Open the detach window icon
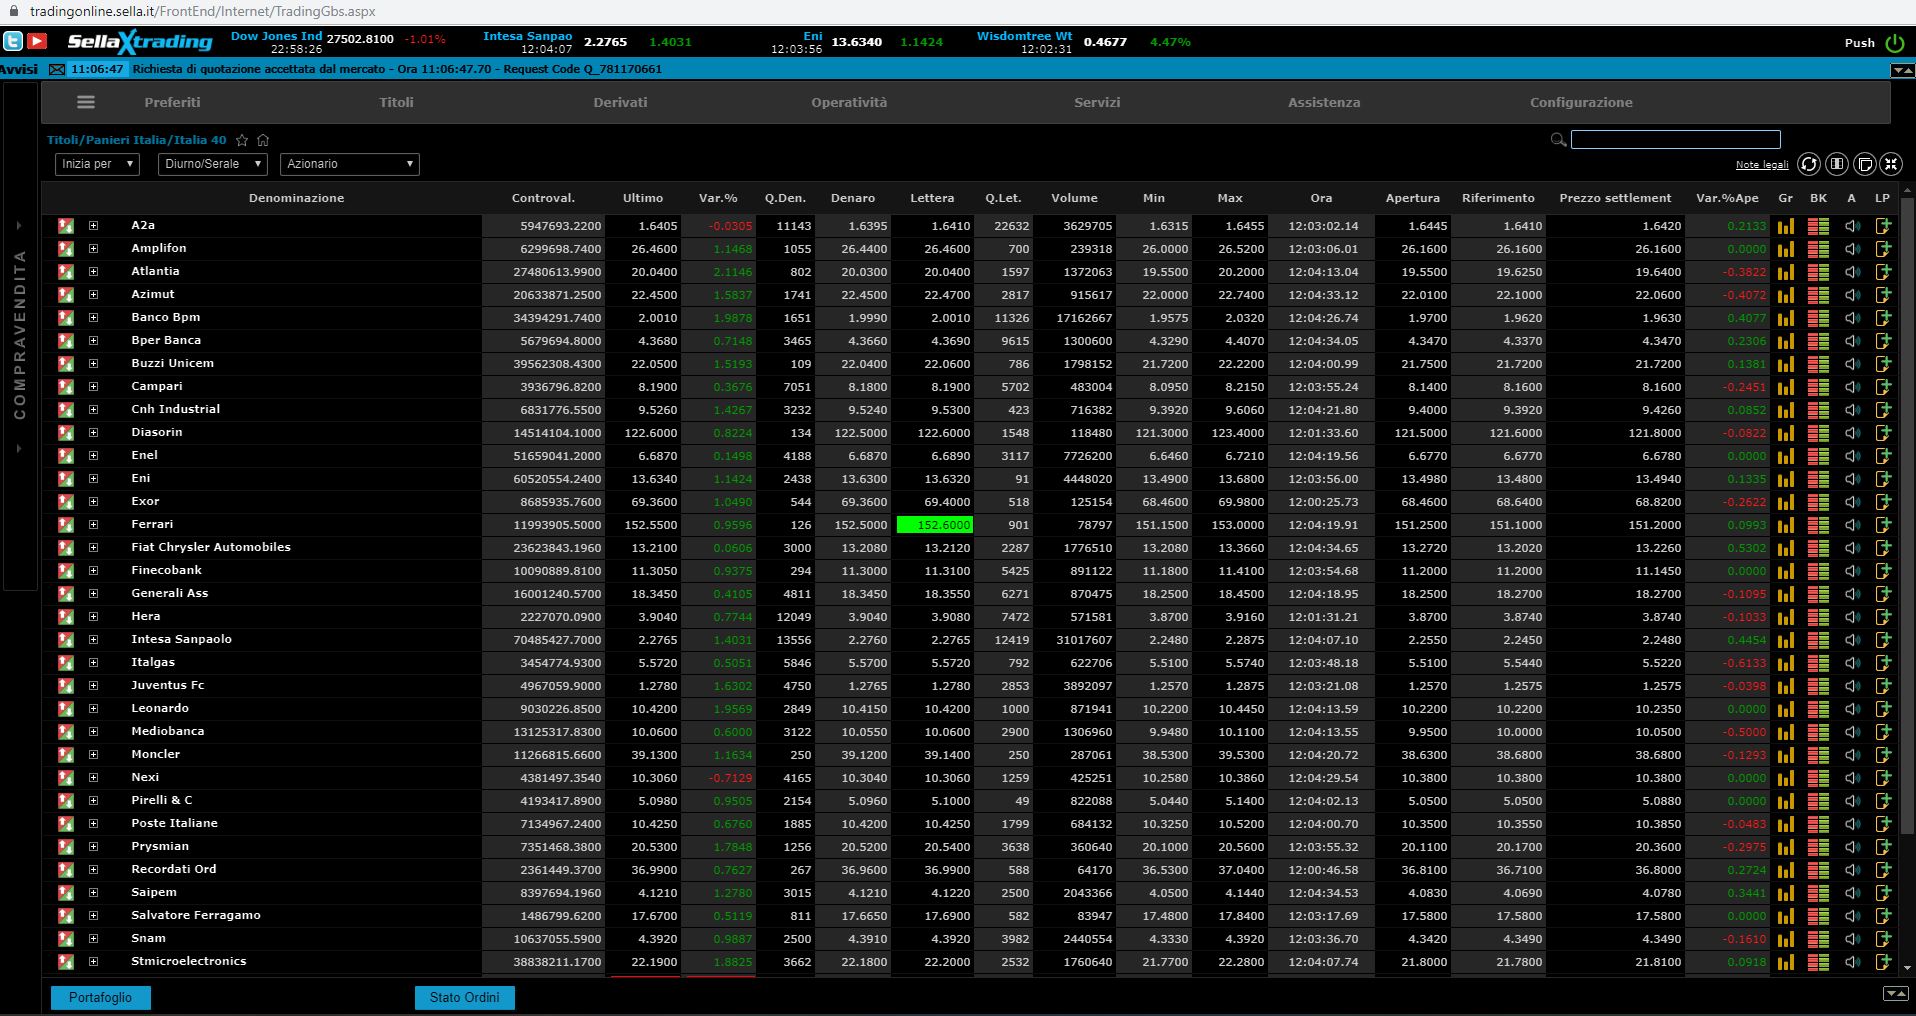 [1864, 164]
